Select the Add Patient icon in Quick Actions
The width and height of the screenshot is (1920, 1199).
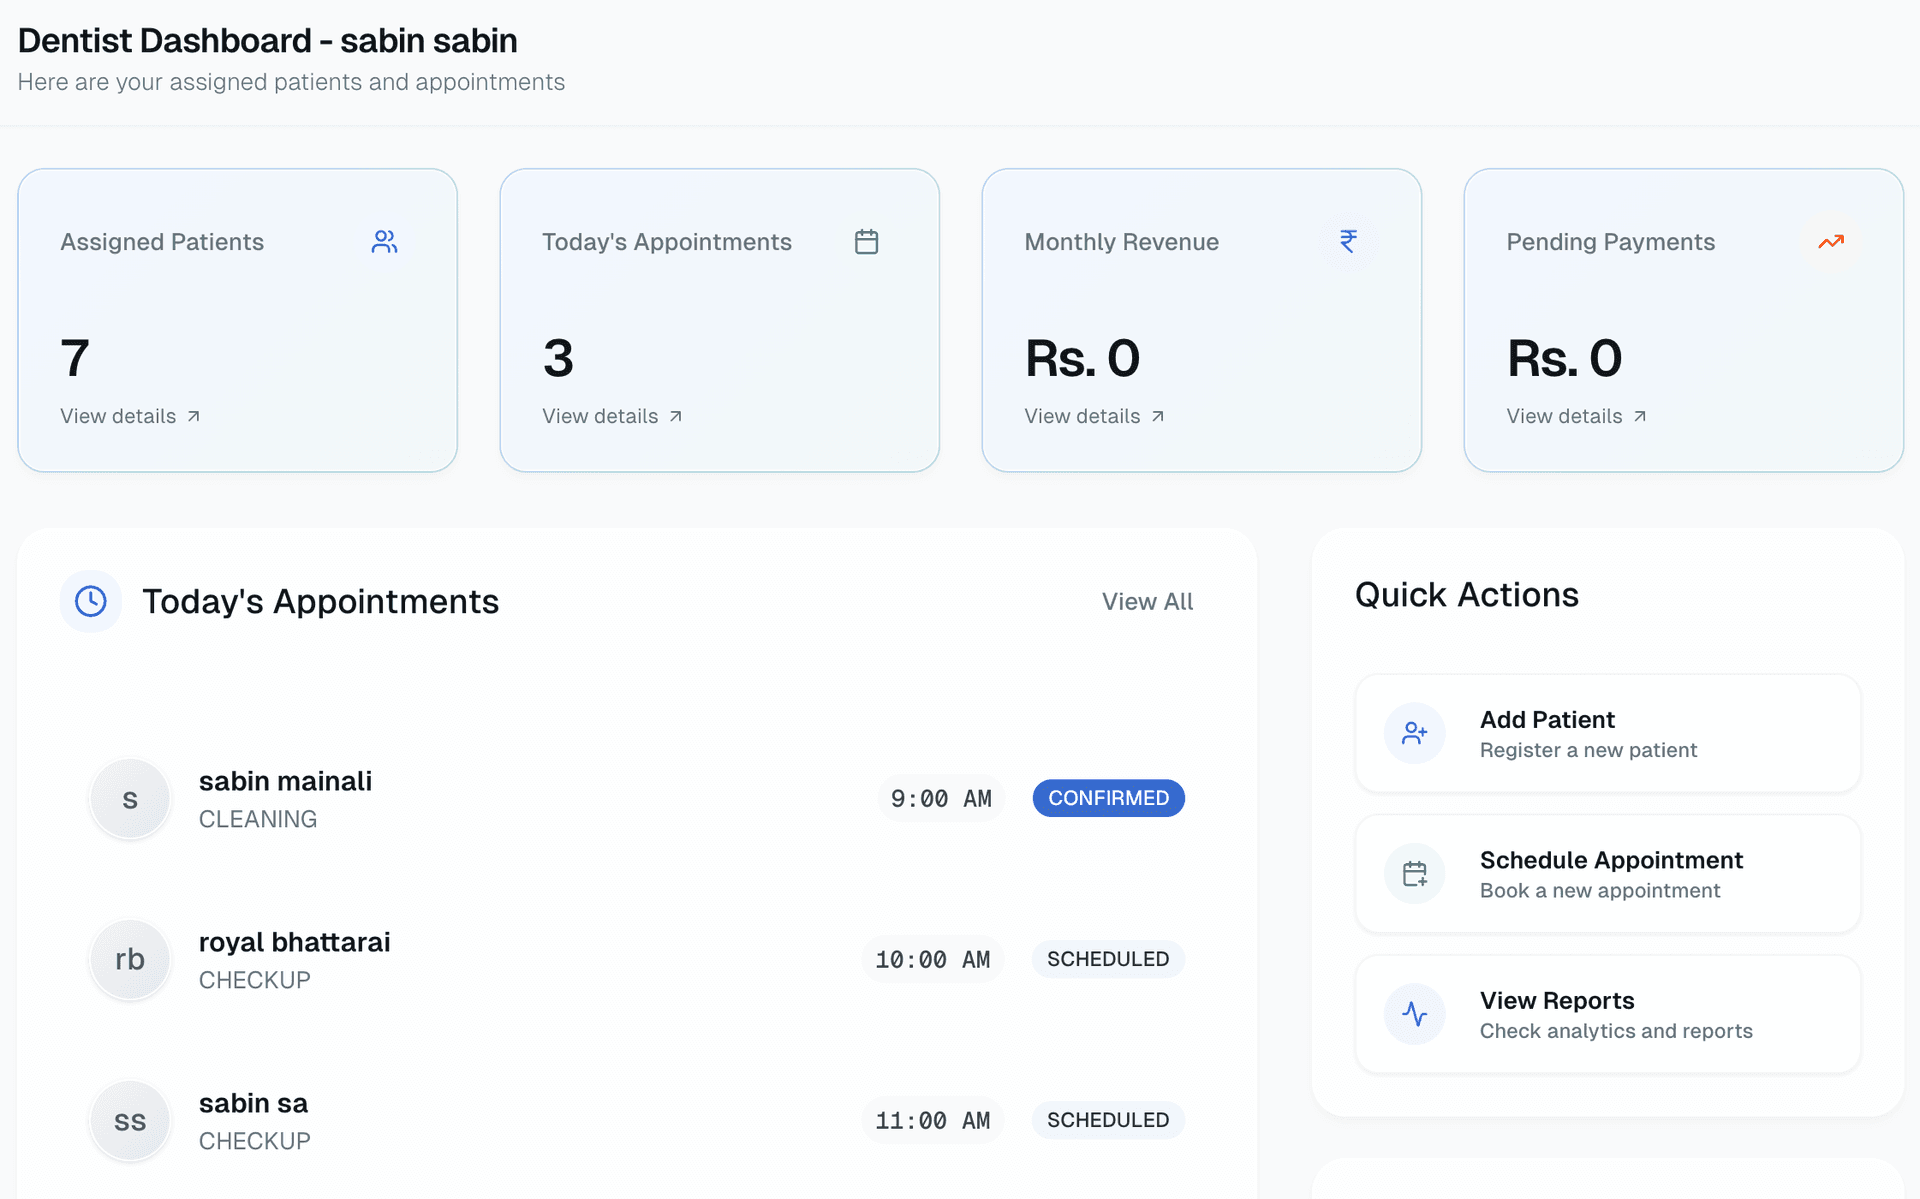tap(1414, 732)
